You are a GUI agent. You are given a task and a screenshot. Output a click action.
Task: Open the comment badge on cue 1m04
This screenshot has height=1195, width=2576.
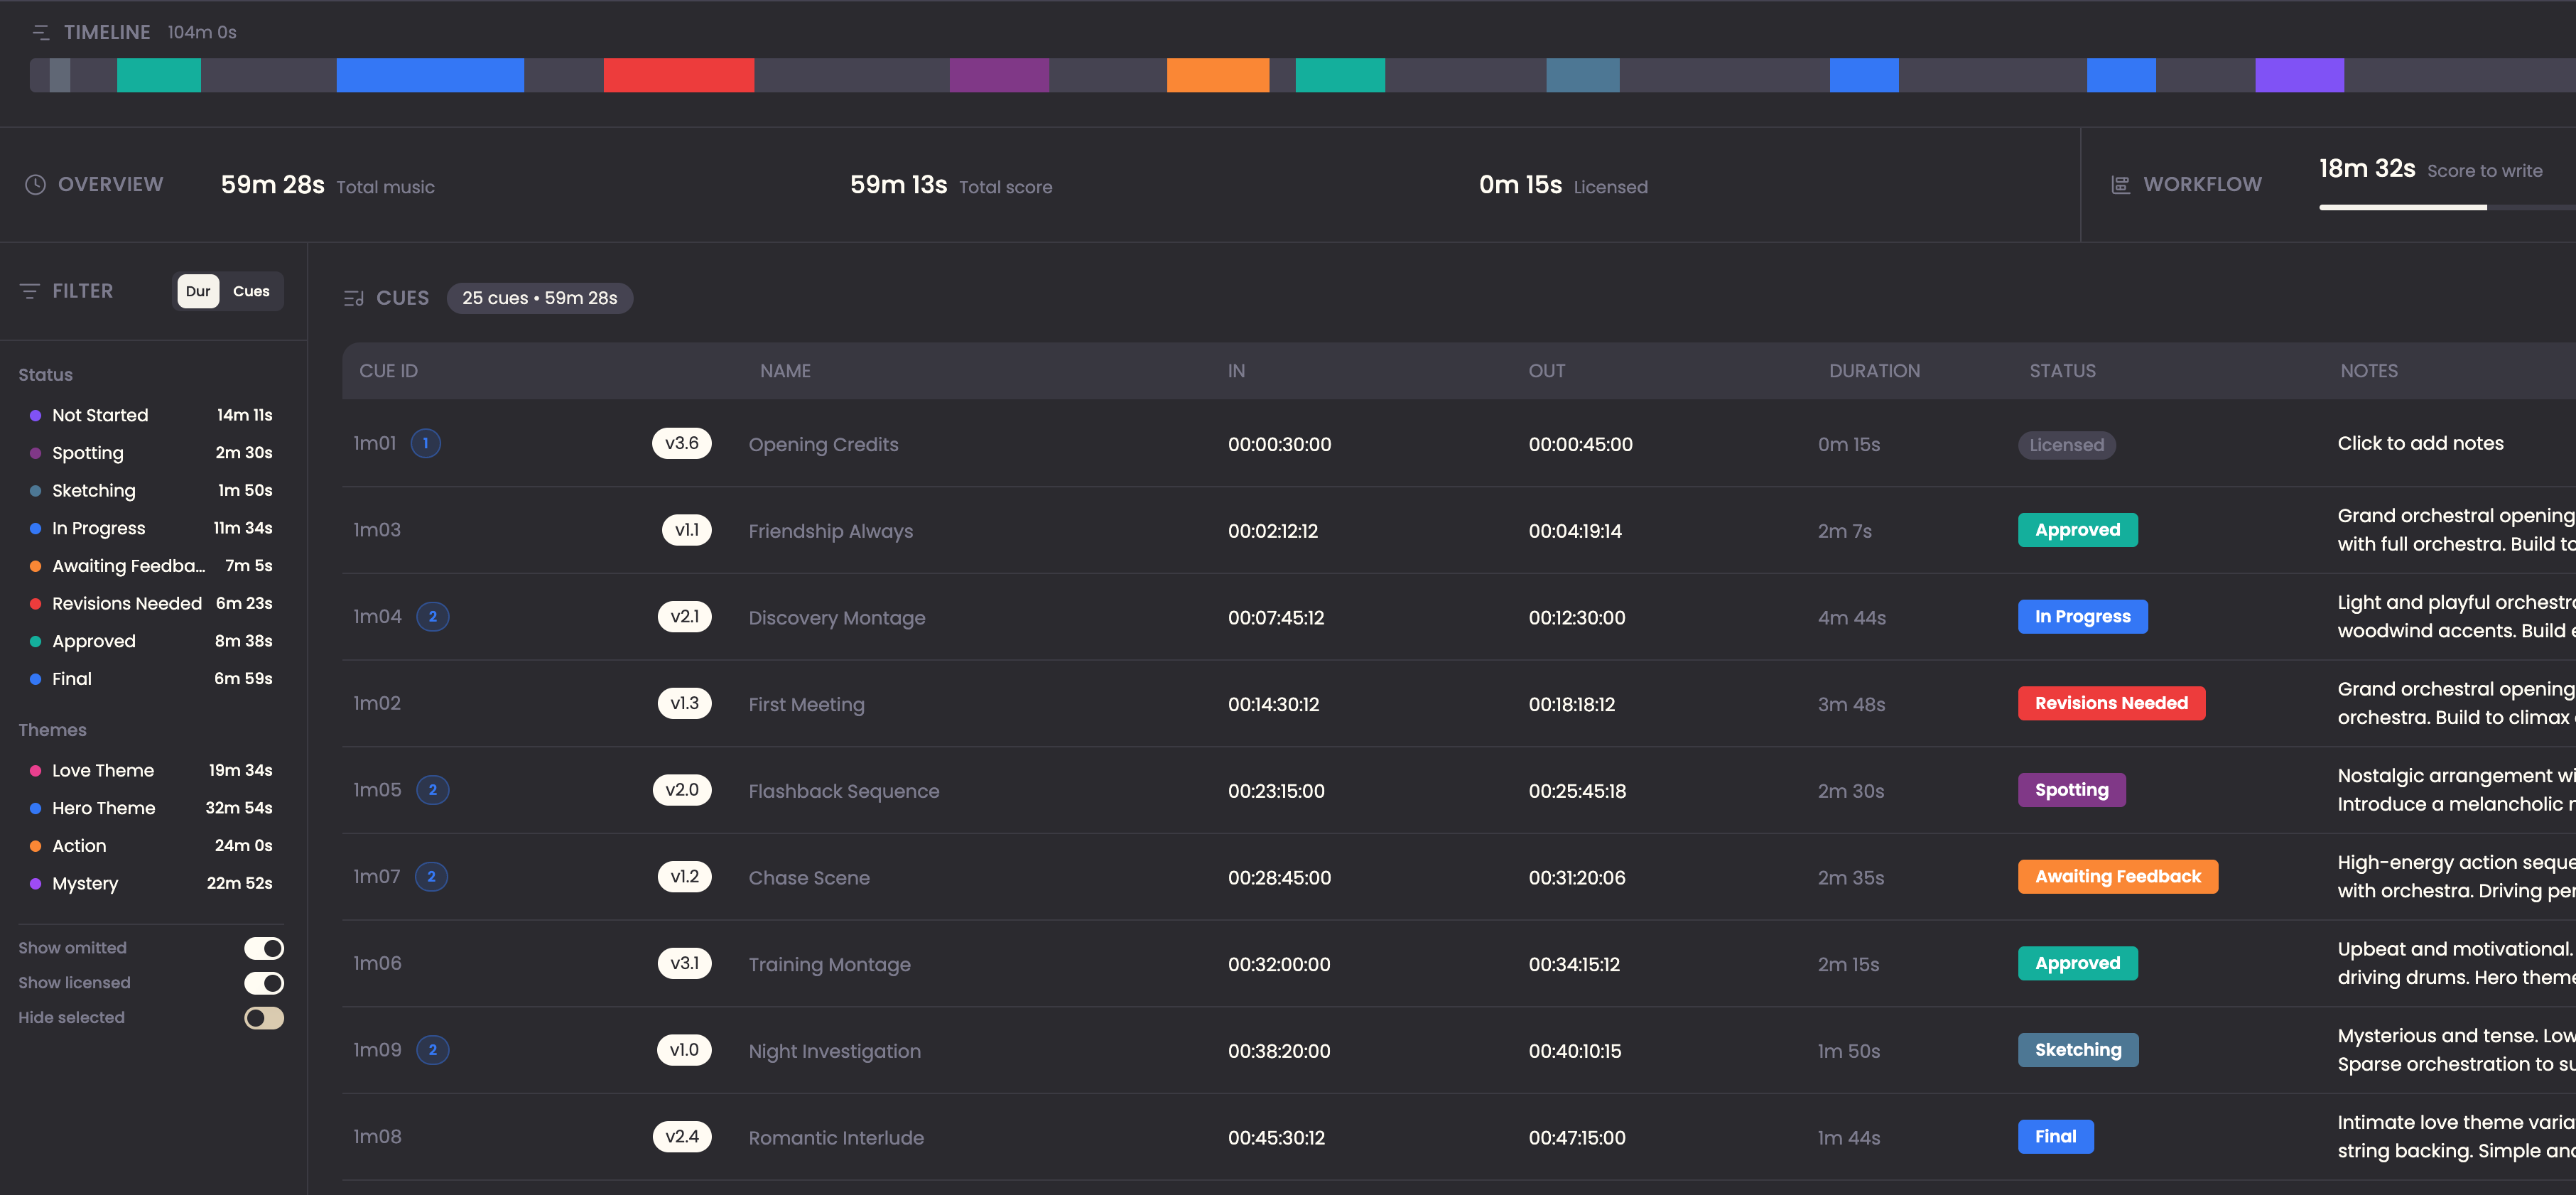pos(432,616)
